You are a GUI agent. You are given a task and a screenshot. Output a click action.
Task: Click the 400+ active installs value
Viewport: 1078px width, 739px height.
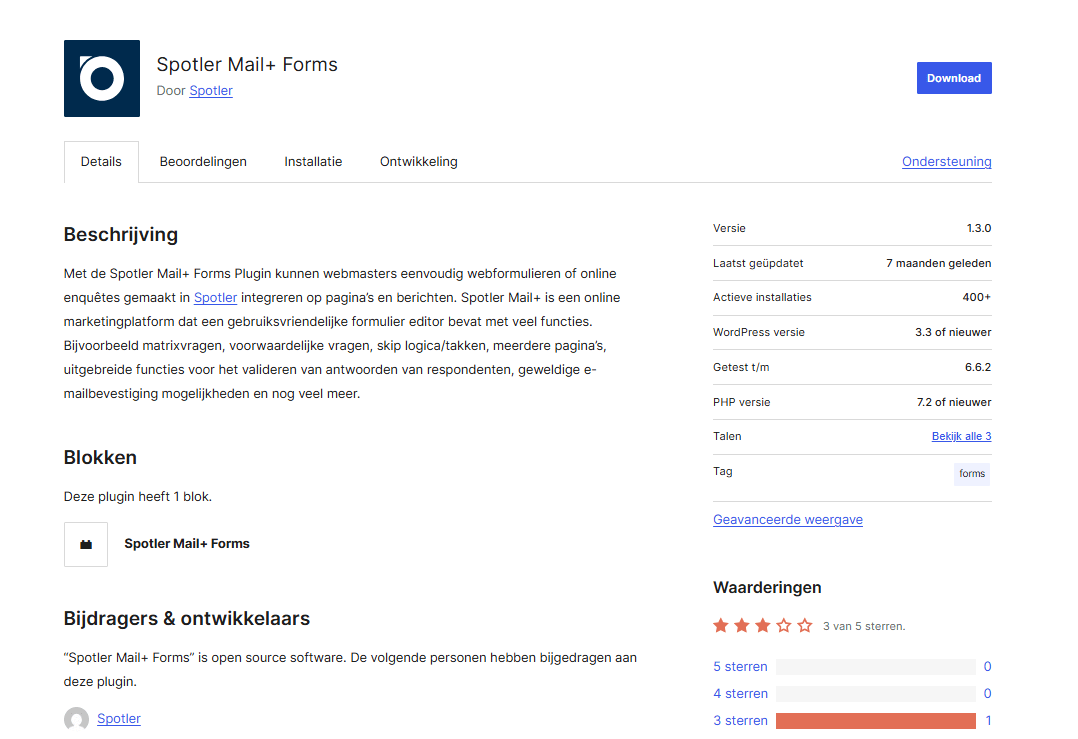976,298
